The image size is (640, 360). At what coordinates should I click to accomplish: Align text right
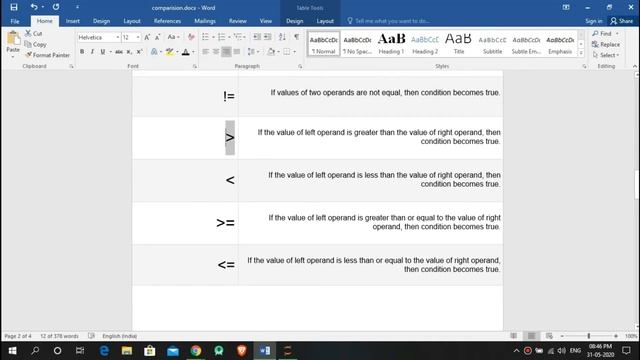(x=226, y=52)
